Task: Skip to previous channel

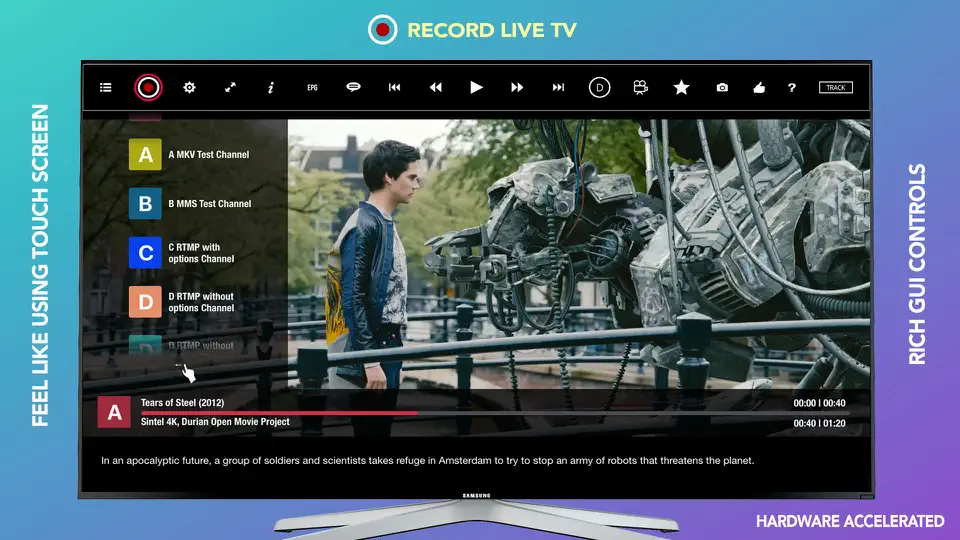Action: click(394, 88)
